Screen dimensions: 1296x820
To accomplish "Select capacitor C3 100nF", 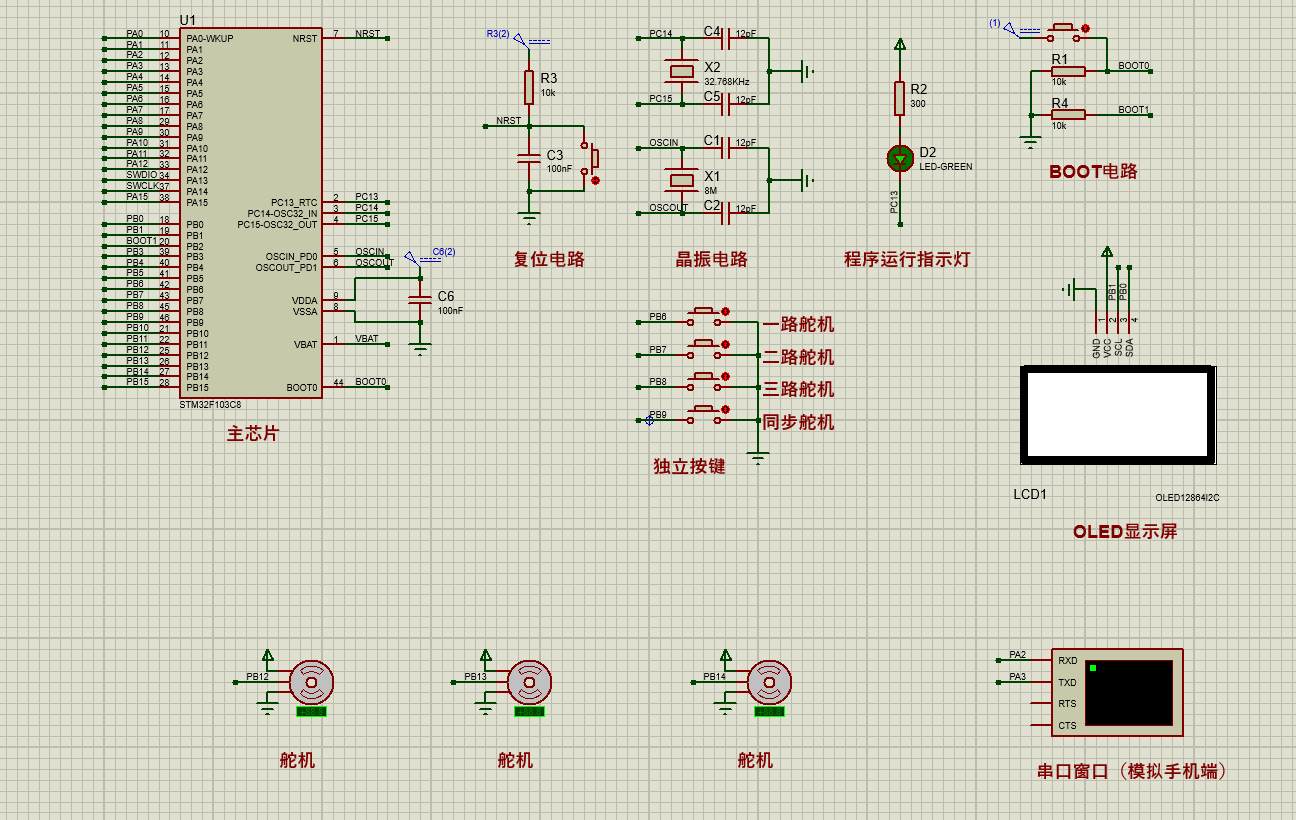I will (529, 157).
